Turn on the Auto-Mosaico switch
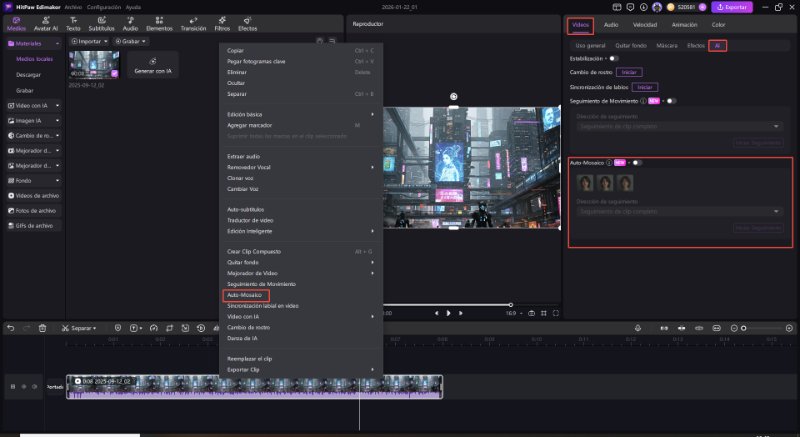 (635, 161)
